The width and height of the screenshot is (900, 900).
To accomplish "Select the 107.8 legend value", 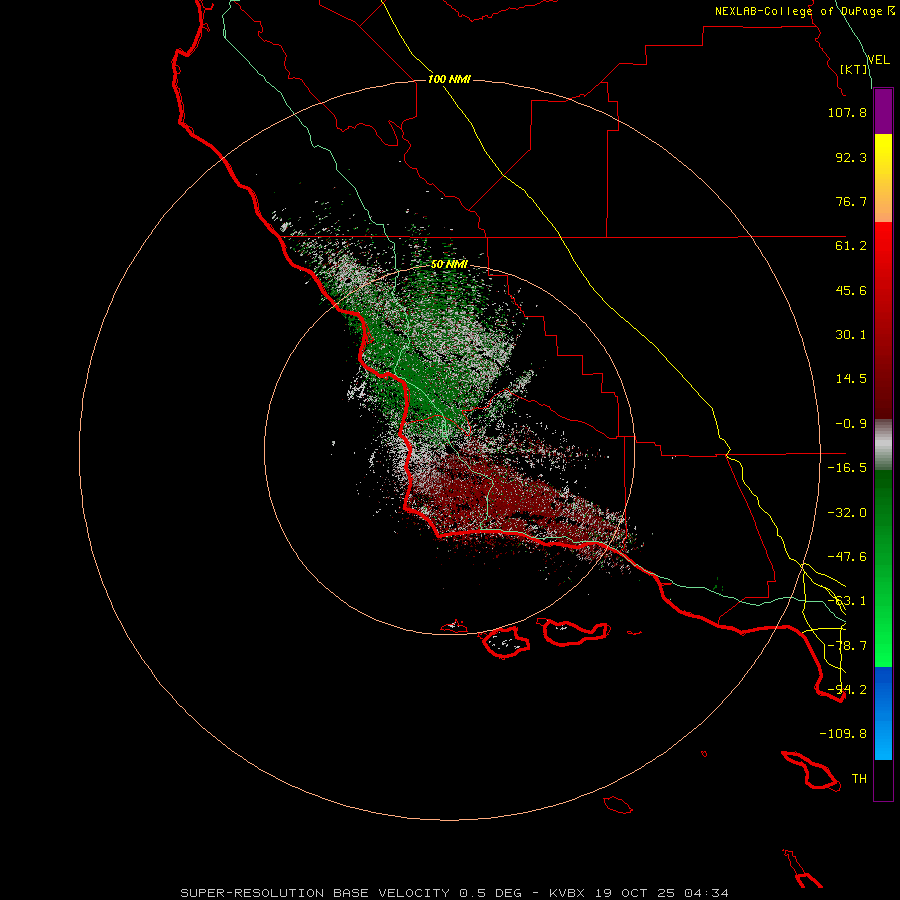I will pyautogui.click(x=847, y=112).
